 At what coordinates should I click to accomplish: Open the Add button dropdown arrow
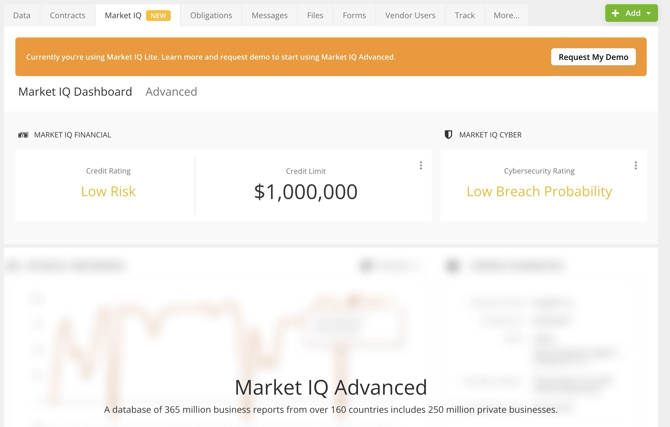point(649,13)
